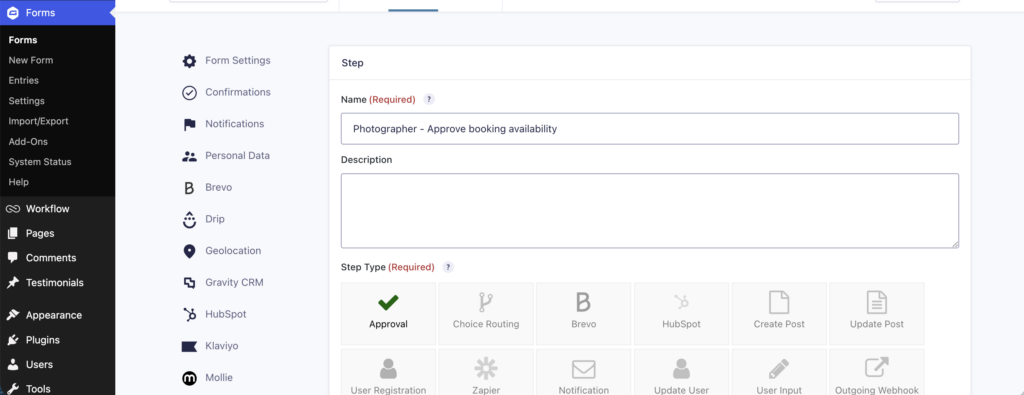This screenshot has height=395, width=1024.
Task: Open the Mollie settings link
Action: pos(219,377)
